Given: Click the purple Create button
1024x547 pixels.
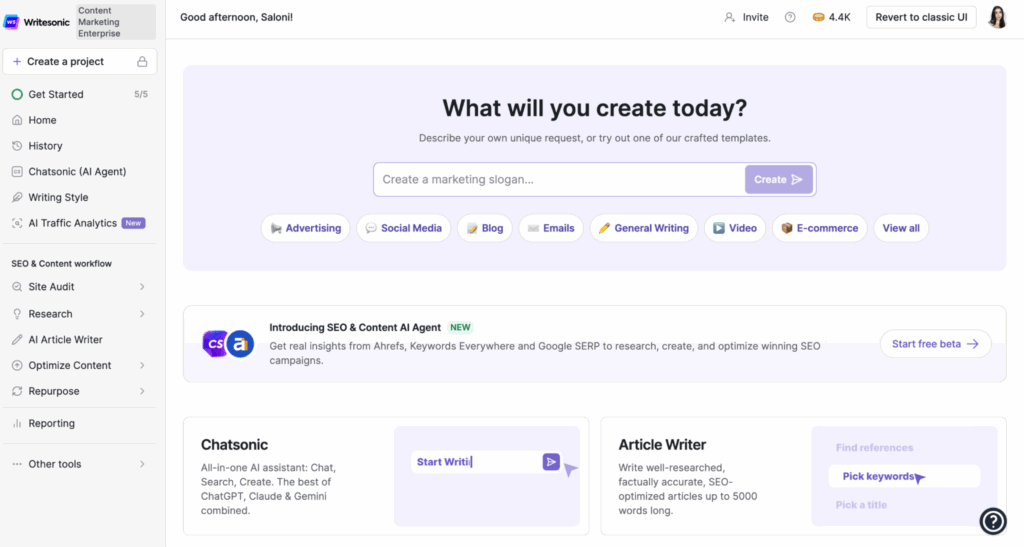Looking at the screenshot, I should [x=778, y=180].
